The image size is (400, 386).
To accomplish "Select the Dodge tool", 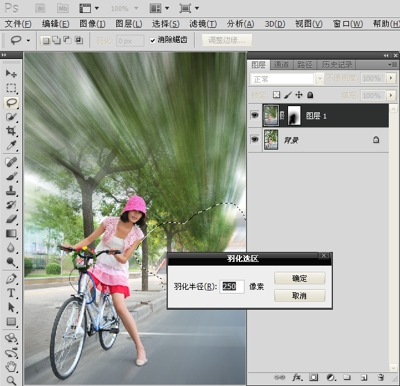I will pos(11,262).
